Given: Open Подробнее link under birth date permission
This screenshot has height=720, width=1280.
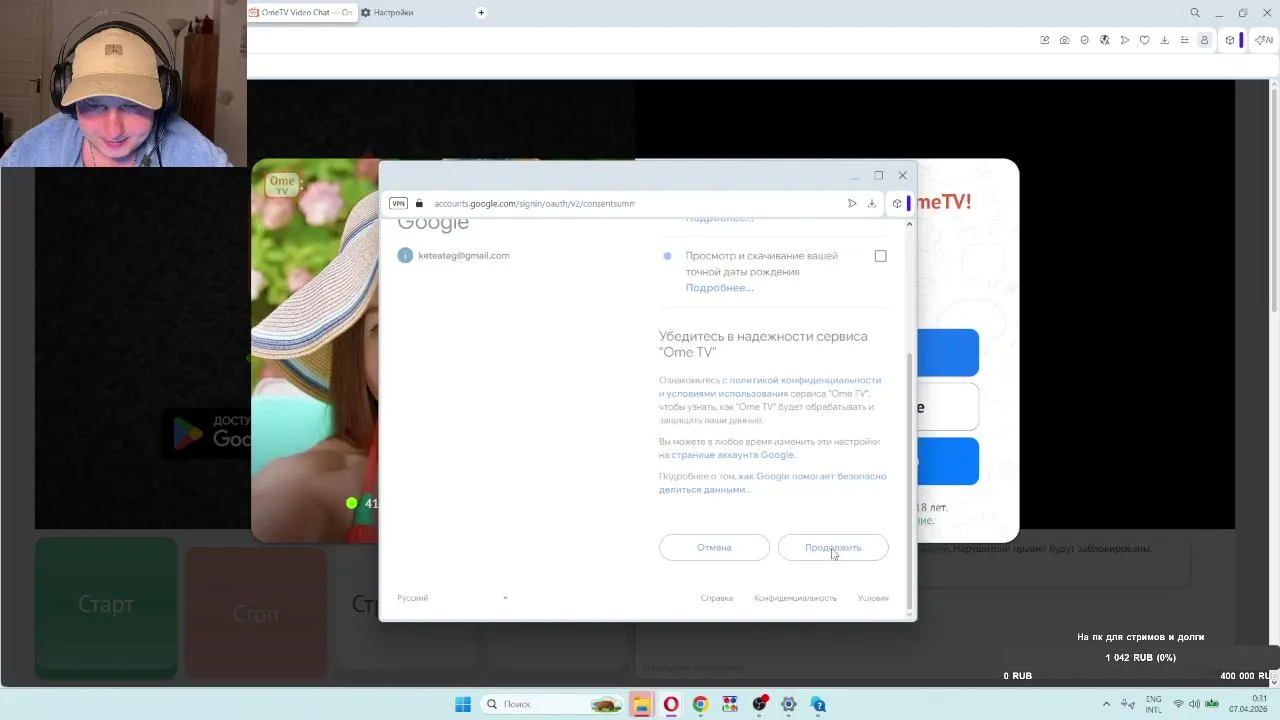Looking at the screenshot, I should 719,288.
